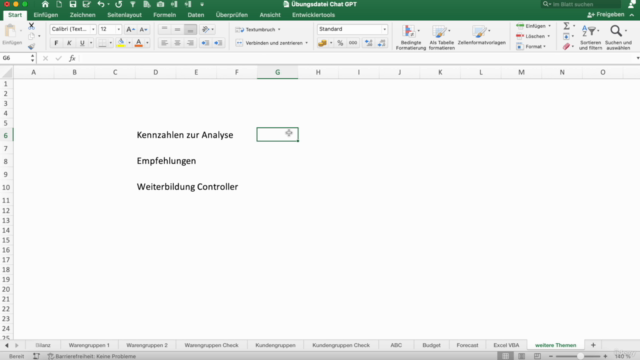Center text horizontally

(177, 43)
